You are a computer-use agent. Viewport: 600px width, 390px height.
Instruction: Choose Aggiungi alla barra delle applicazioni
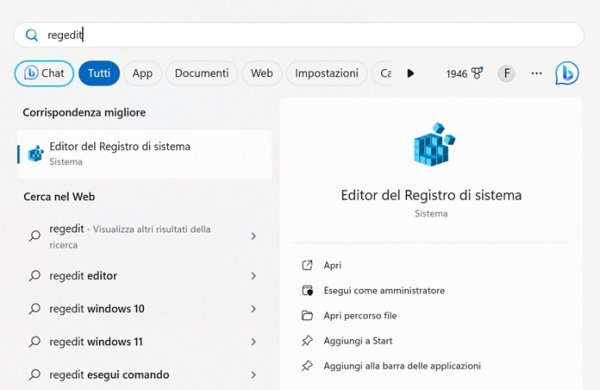click(402, 366)
